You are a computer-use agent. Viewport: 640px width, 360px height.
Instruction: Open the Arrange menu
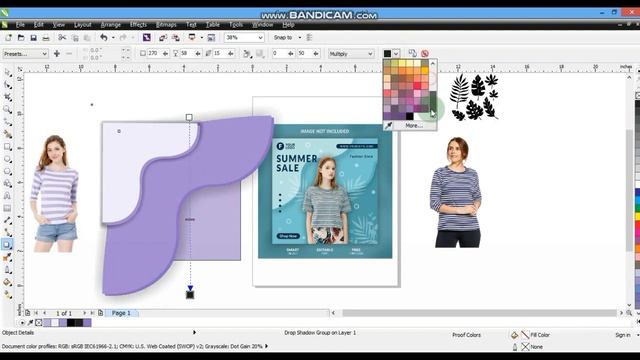click(111, 24)
